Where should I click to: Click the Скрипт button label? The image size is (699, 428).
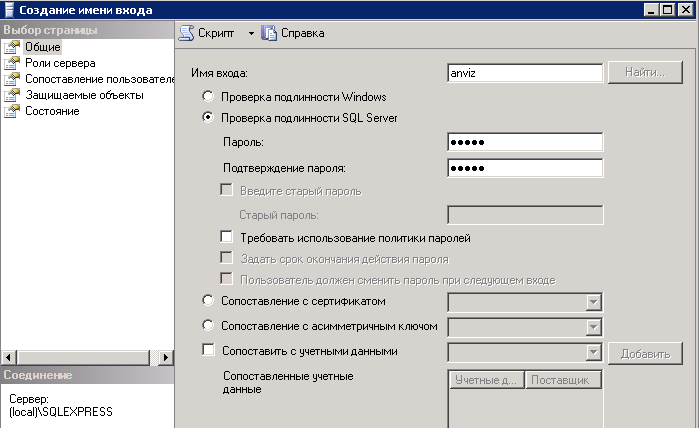(x=216, y=33)
